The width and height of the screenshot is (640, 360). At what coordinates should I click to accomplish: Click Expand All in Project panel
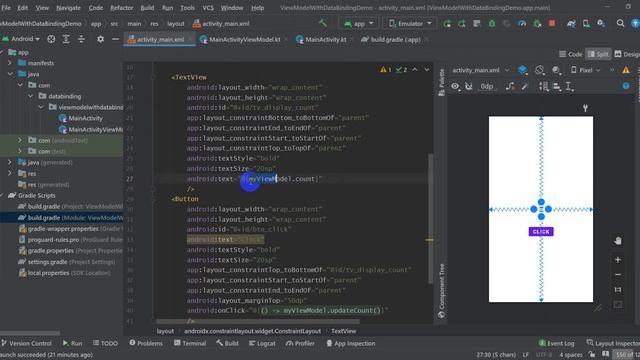coord(66,39)
